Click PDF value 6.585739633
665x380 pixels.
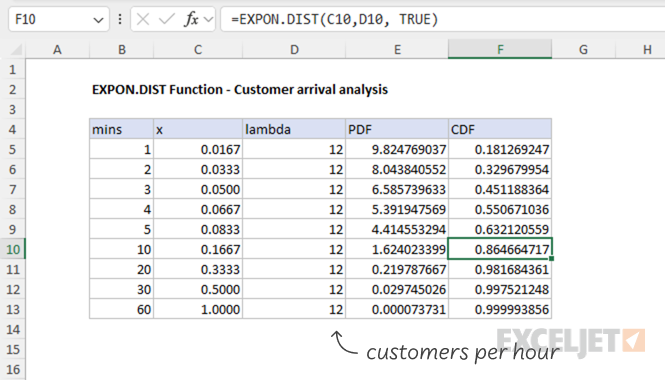coord(397,189)
